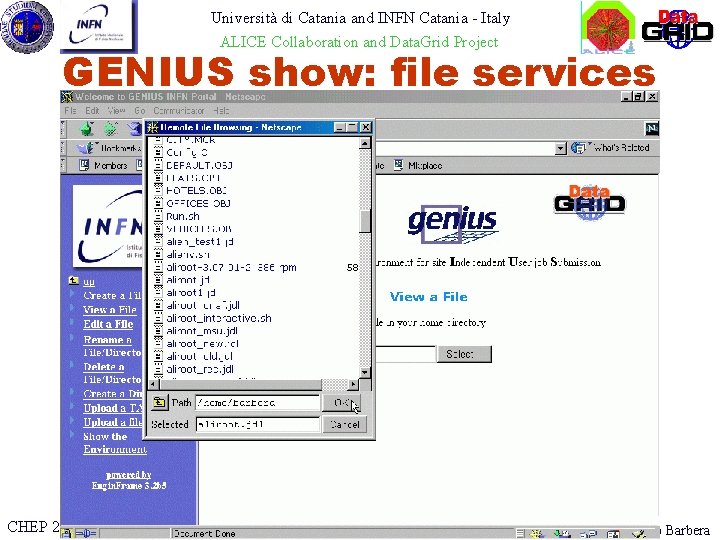Click the horizontal scroll-right arrow

353,384
